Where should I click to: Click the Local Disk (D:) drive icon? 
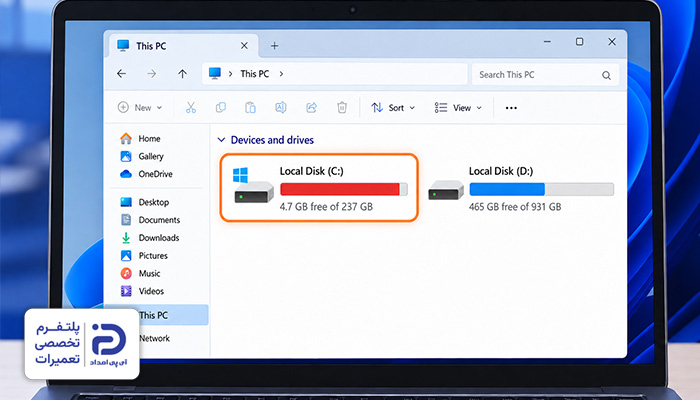click(x=446, y=190)
